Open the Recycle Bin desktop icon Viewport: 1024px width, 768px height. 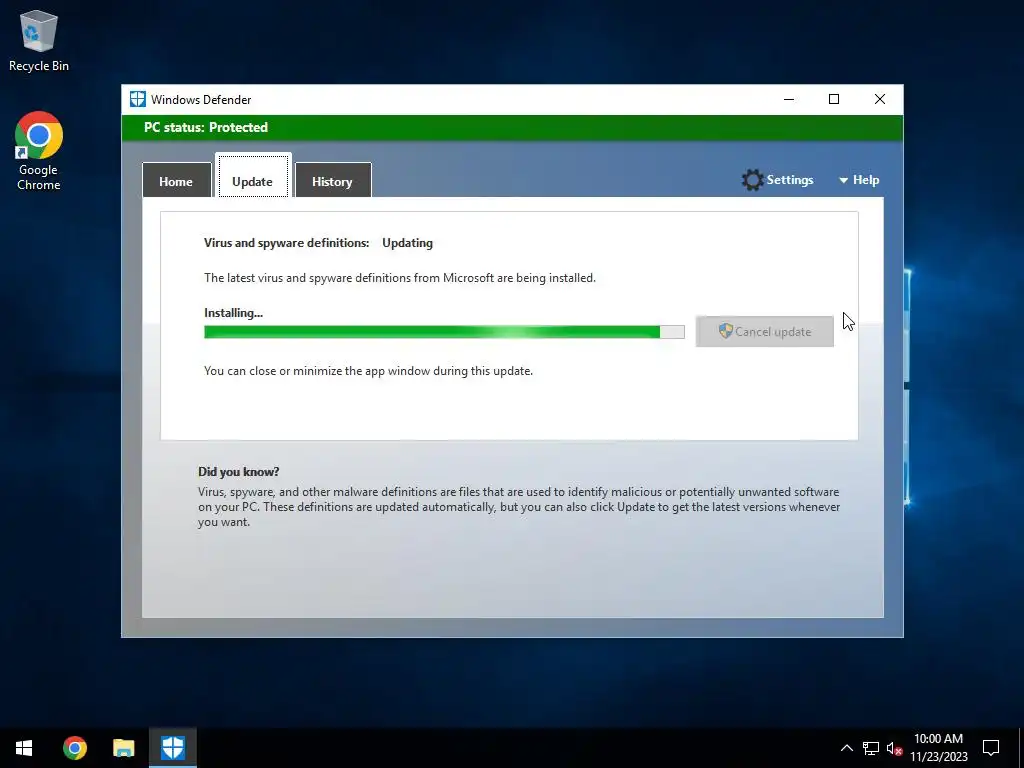click(x=39, y=40)
